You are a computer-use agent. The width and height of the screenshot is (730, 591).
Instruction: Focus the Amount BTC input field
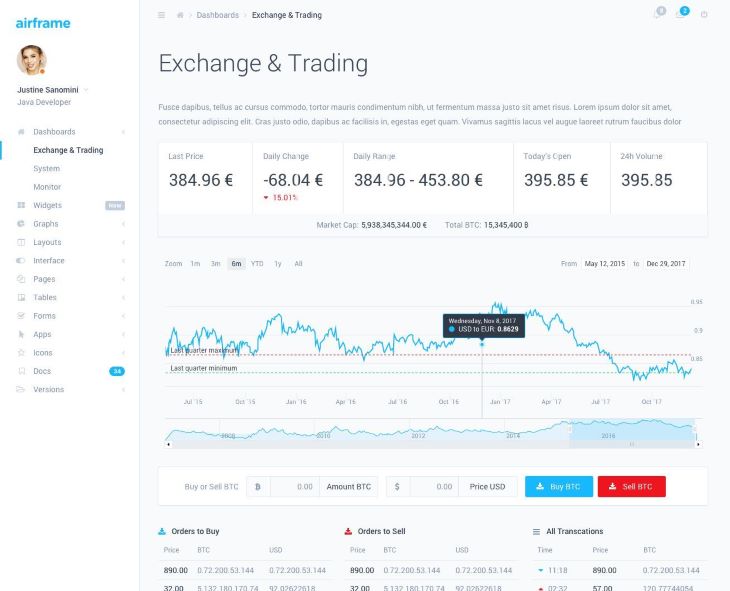[295, 487]
